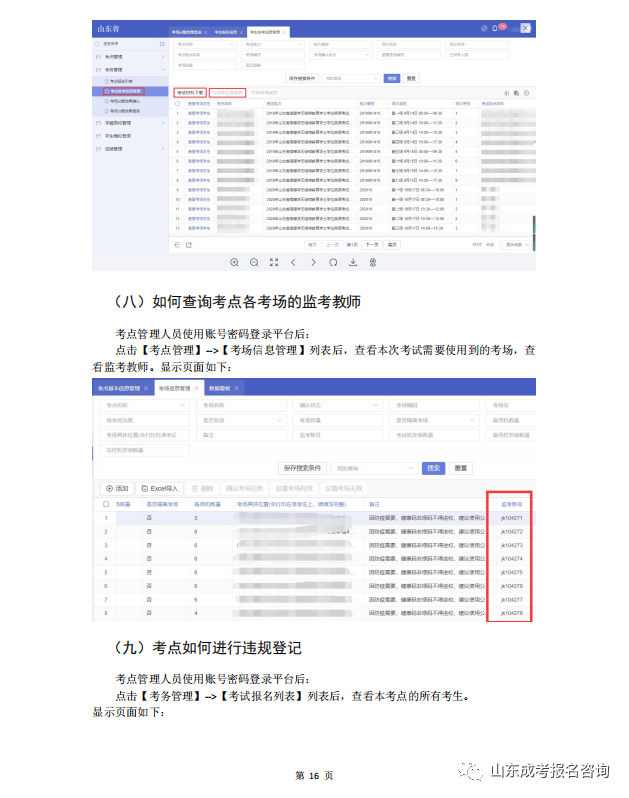629x798 pixels.
Task: Click the zoom-in magnifier in the image viewer bar
Action: click(x=234, y=263)
